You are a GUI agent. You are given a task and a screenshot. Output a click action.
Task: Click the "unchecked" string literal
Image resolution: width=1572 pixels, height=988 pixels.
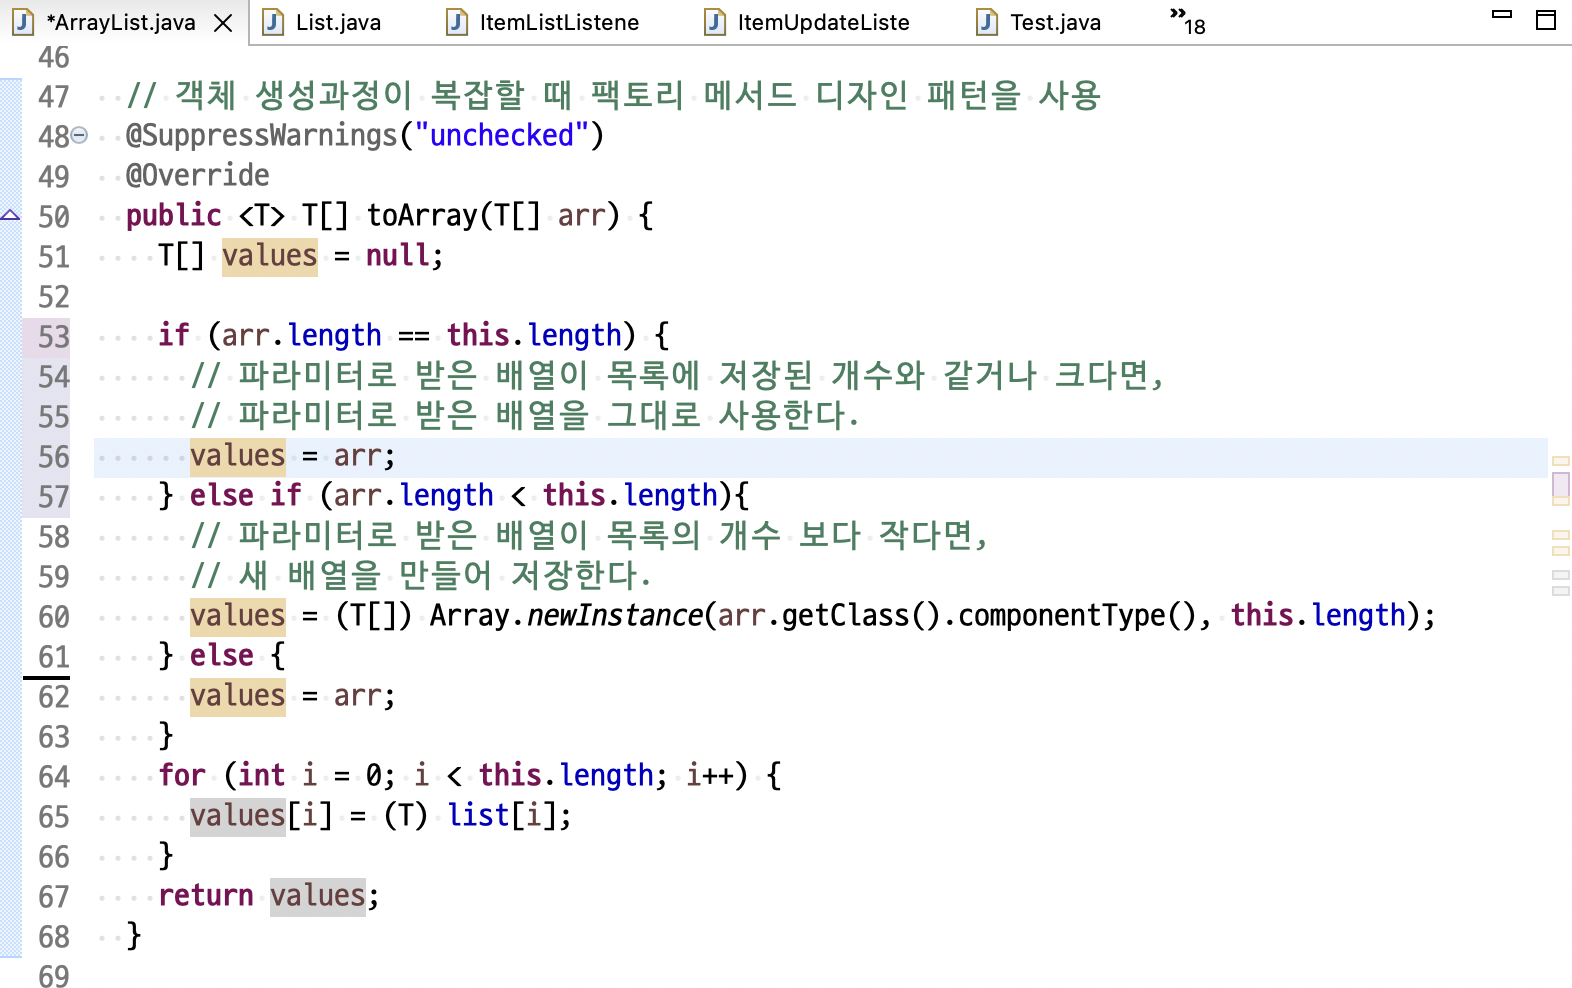pyautogui.click(x=501, y=135)
